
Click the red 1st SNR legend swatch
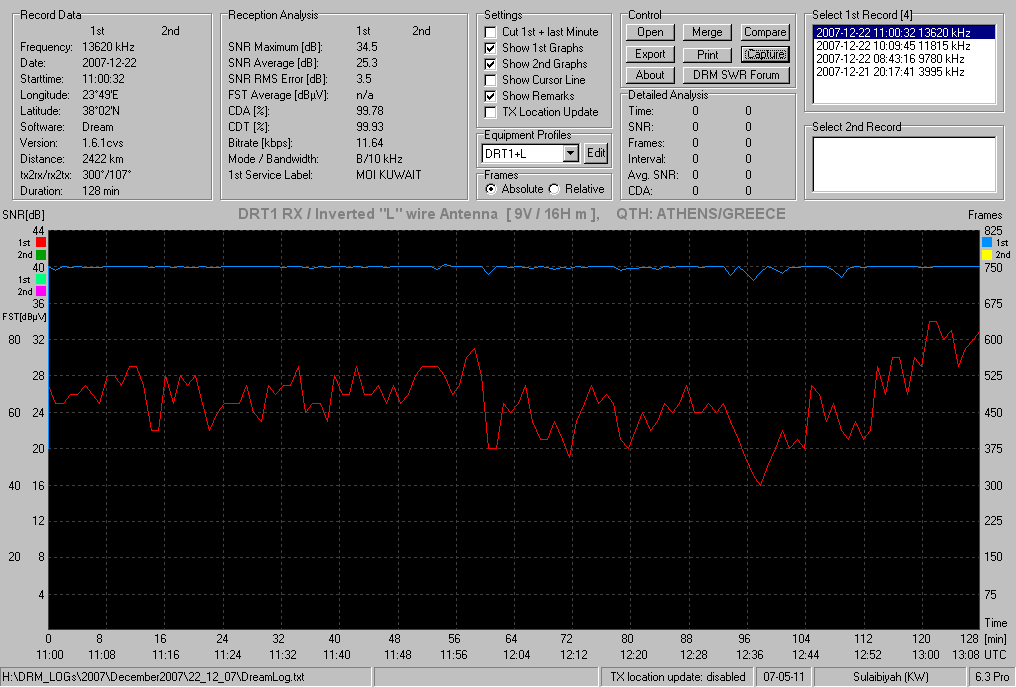click(x=40, y=242)
